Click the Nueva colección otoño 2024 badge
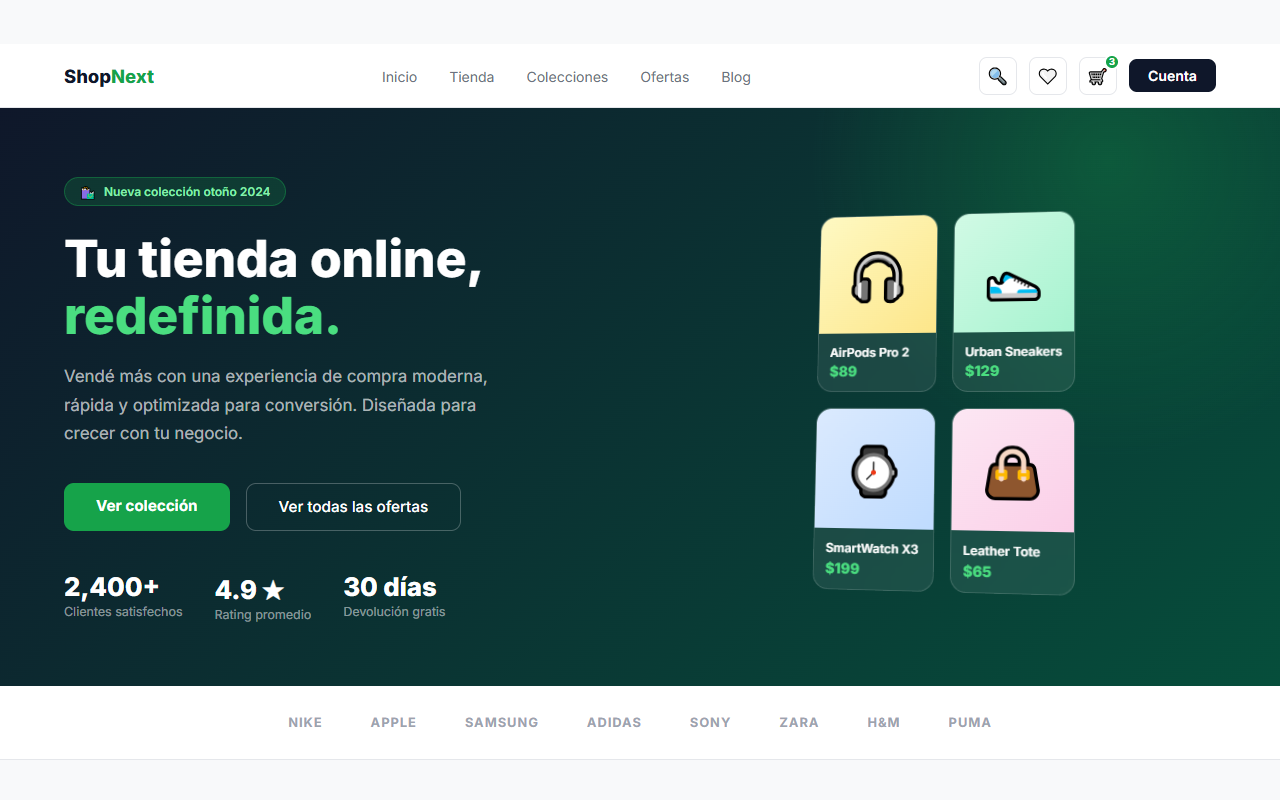 tap(175, 192)
